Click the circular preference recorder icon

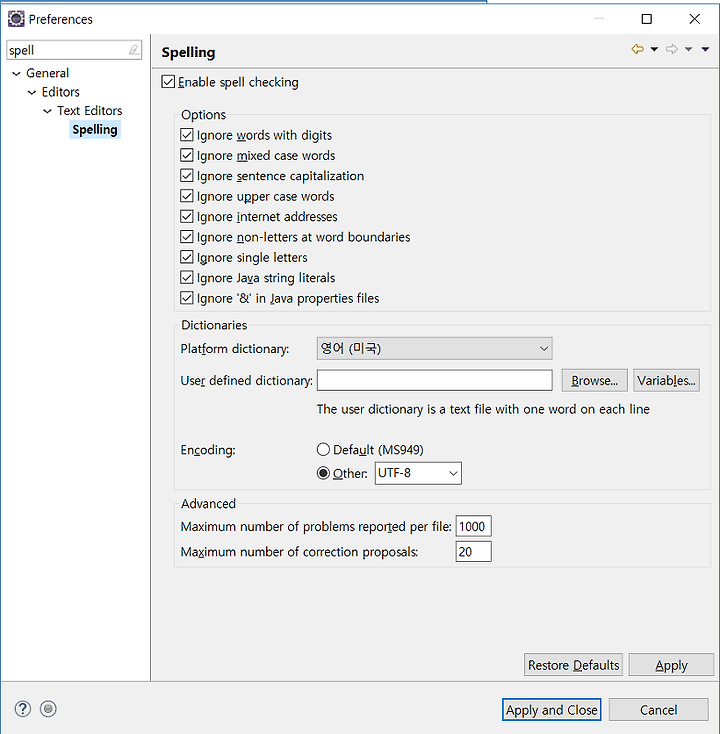pos(48,709)
